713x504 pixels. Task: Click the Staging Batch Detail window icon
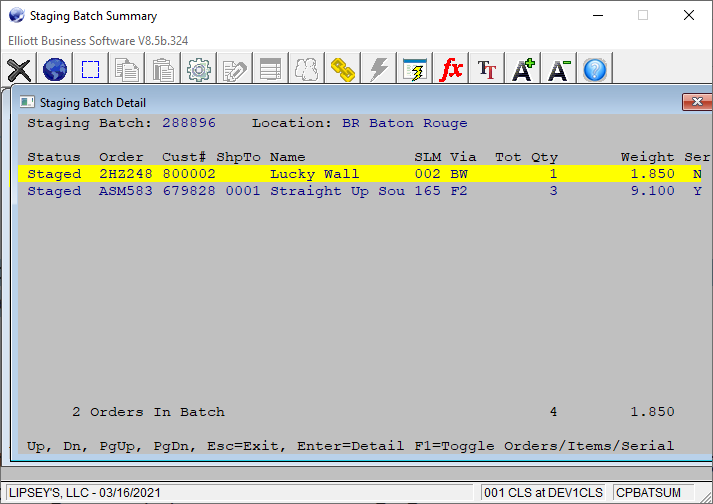point(27,102)
